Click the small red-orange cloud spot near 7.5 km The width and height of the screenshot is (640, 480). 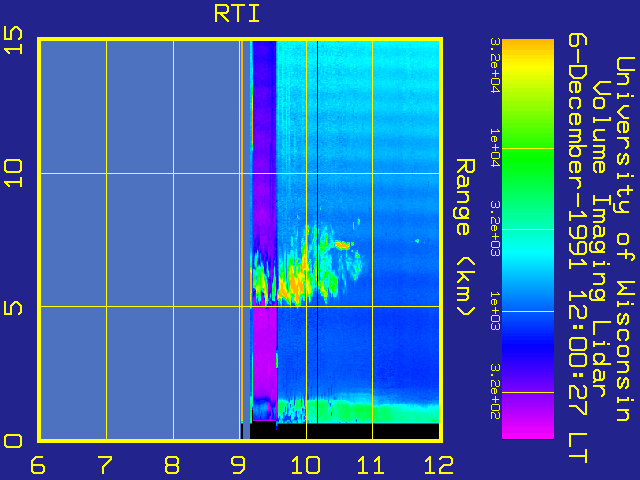tap(343, 245)
